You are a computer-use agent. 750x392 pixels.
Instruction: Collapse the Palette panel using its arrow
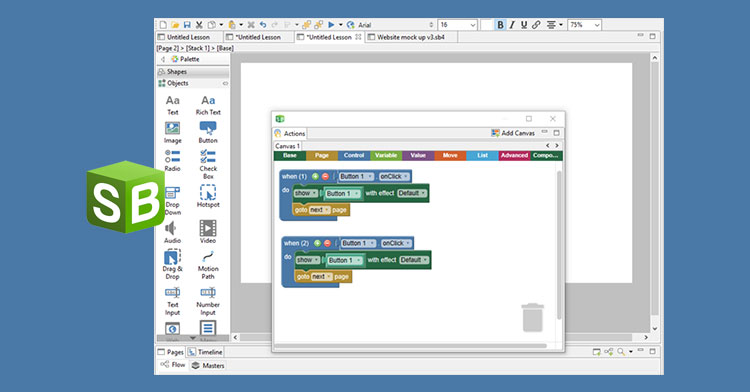click(163, 59)
